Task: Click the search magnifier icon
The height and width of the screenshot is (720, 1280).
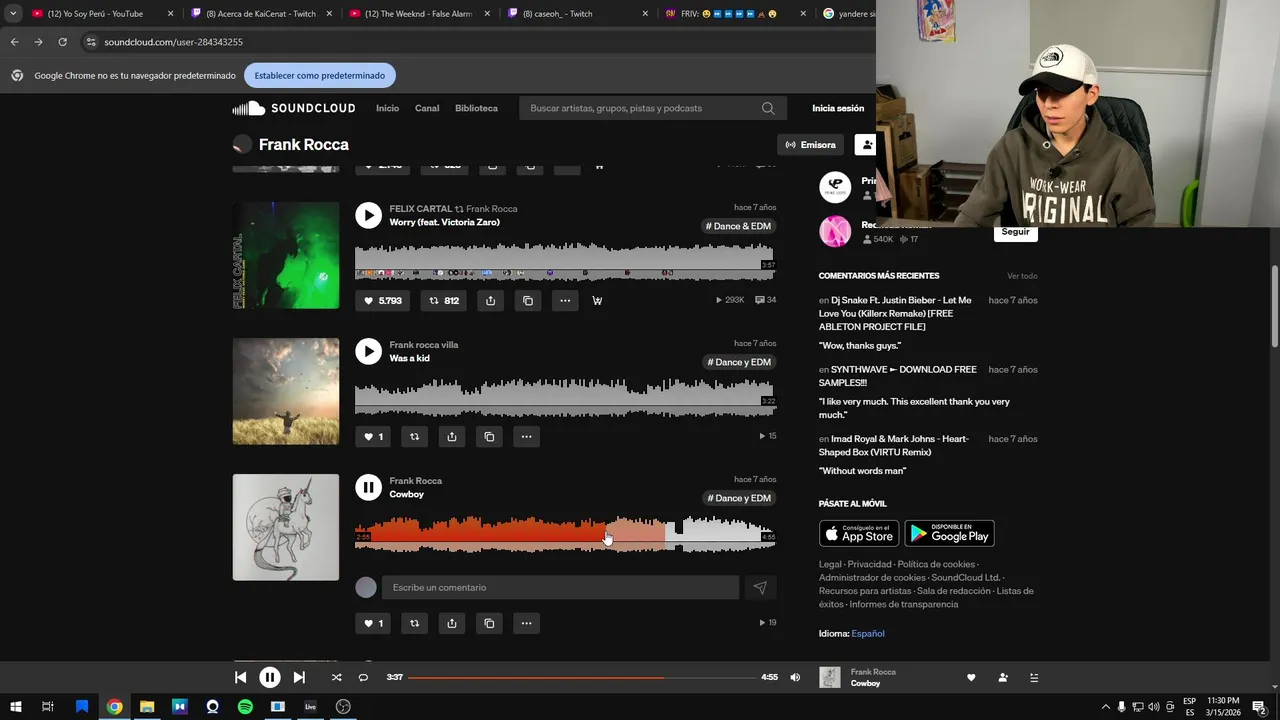Action: click(x=768, y=108)
